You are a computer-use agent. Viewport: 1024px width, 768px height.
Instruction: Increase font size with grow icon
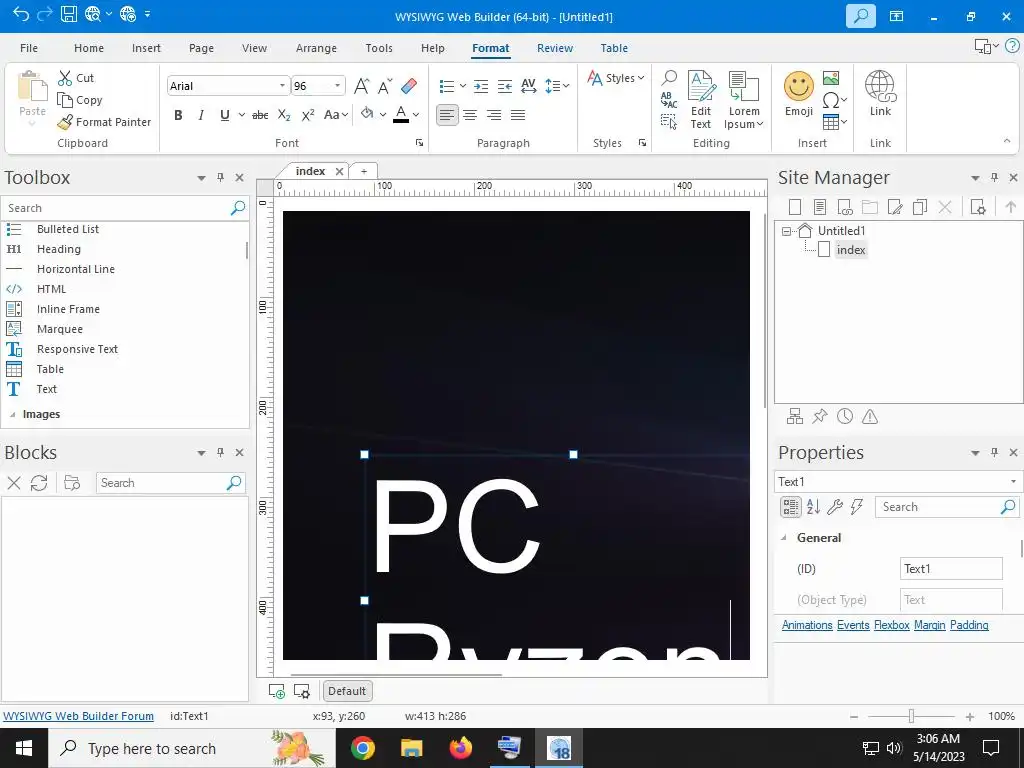(x=361, y=86)
